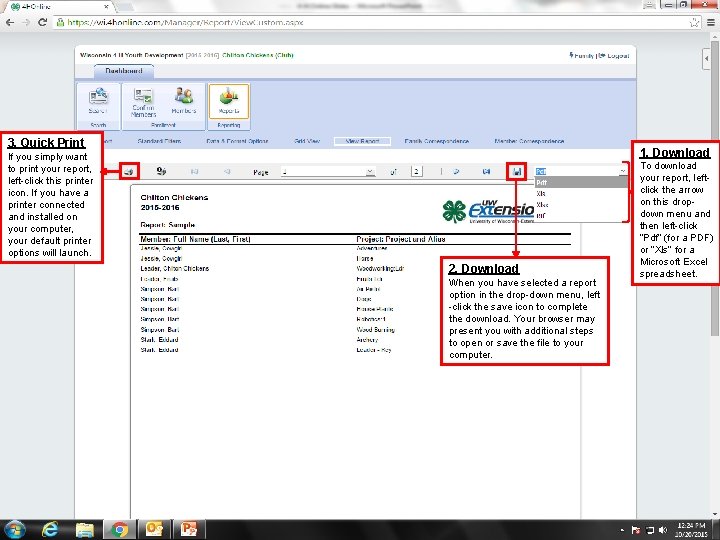
Task: Click the network tray icon
Action: point(650,530)
